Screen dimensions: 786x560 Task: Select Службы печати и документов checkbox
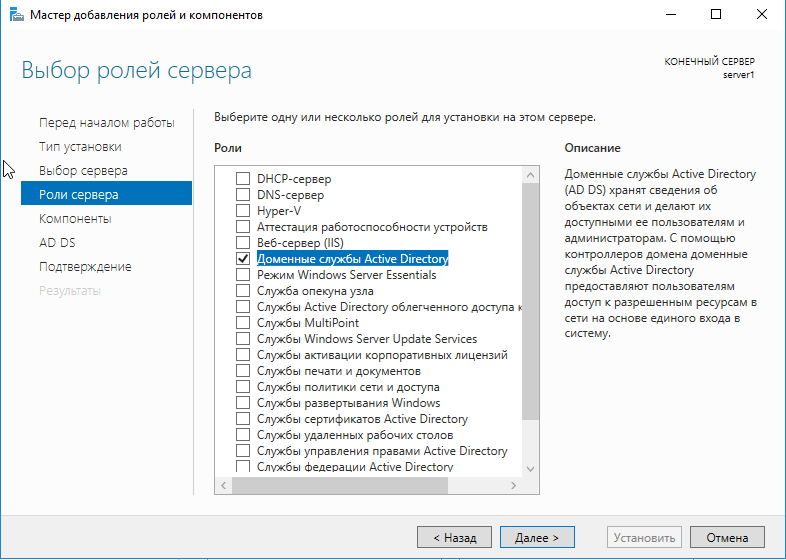pyautogui.click(x=242, y=371)
